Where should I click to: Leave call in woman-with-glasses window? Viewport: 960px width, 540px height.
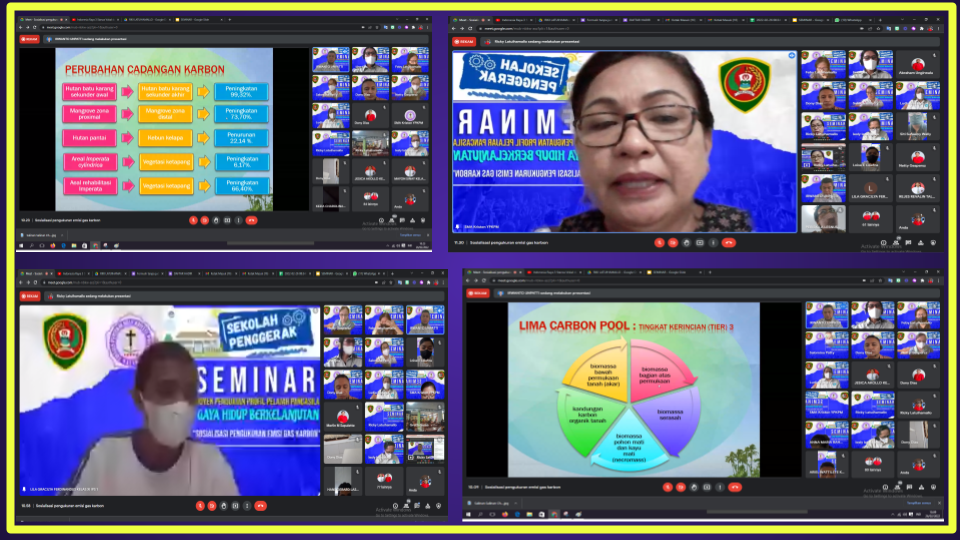(729, 242)
